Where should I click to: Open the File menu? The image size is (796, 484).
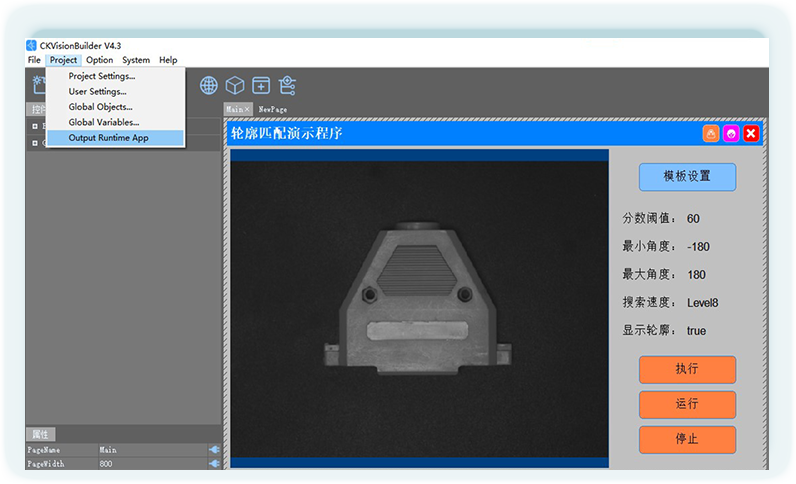pos(34,60)
